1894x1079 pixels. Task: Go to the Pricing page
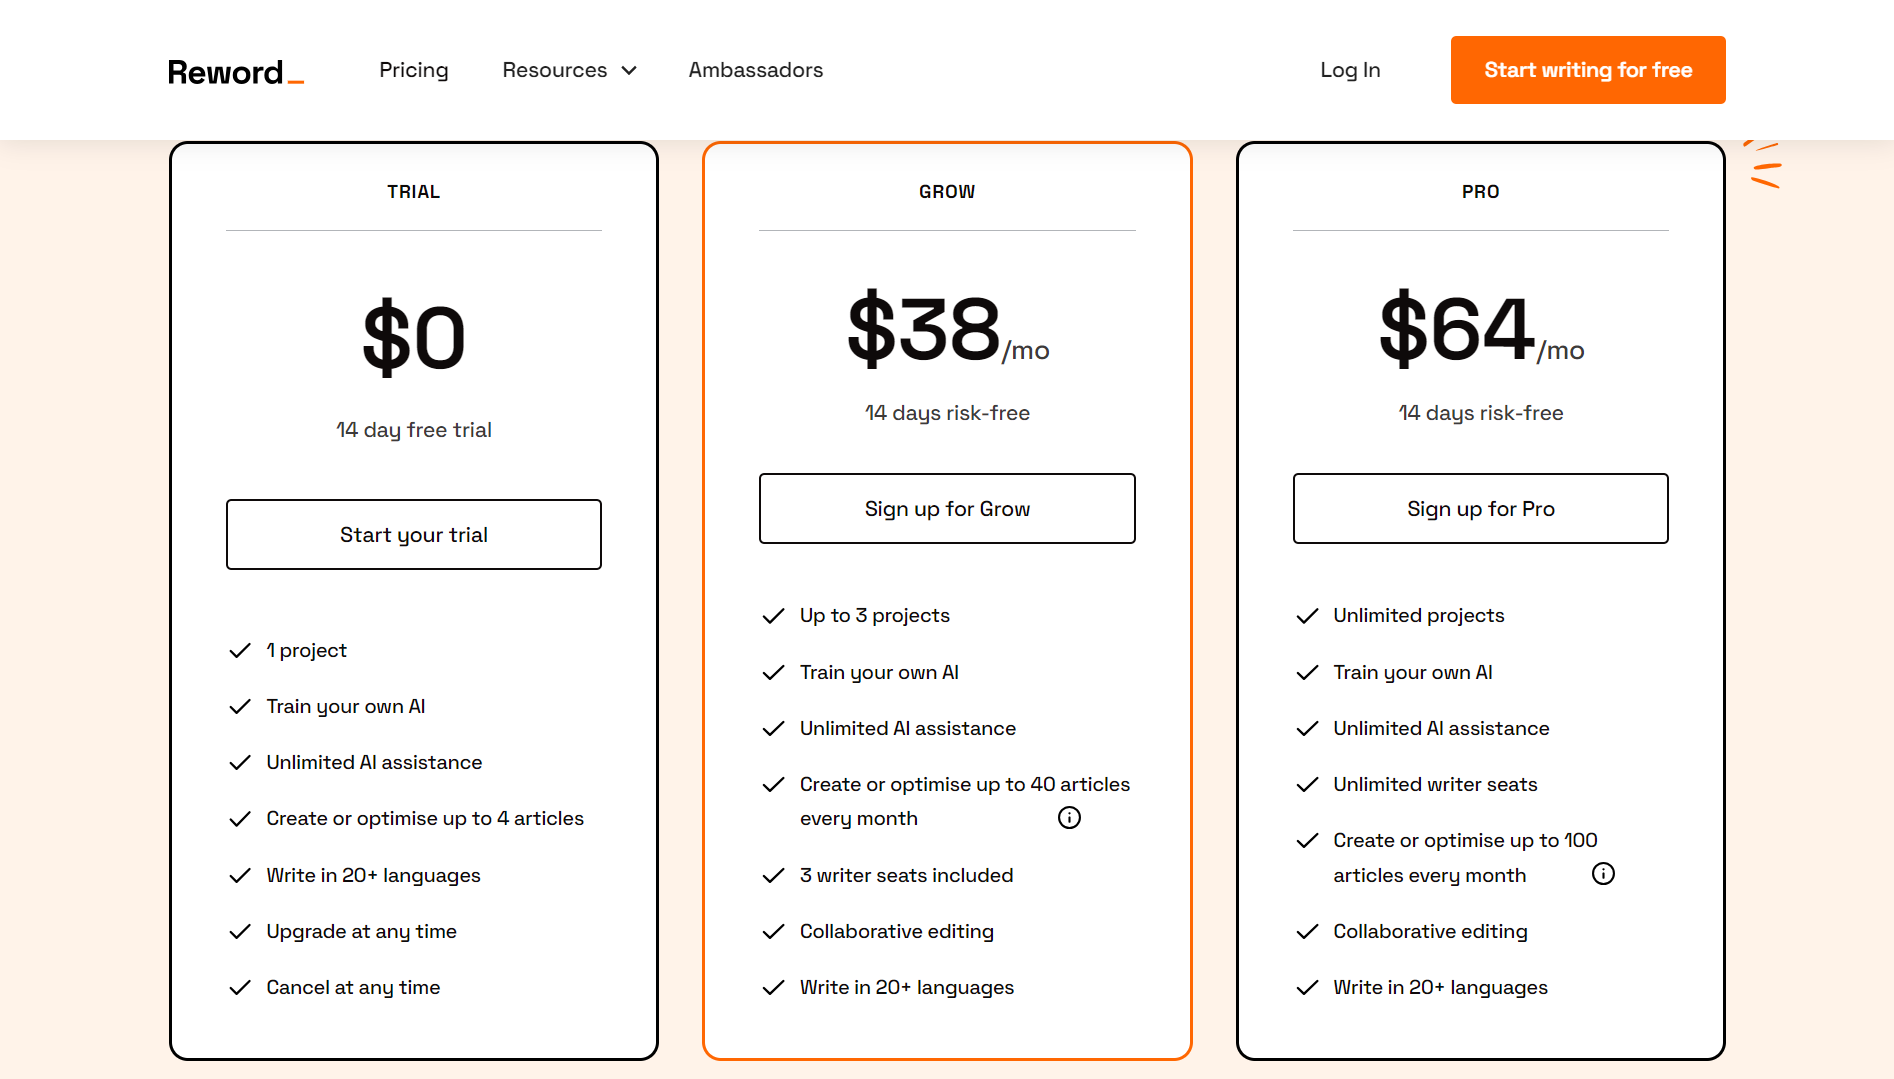(x=413, y=70)
